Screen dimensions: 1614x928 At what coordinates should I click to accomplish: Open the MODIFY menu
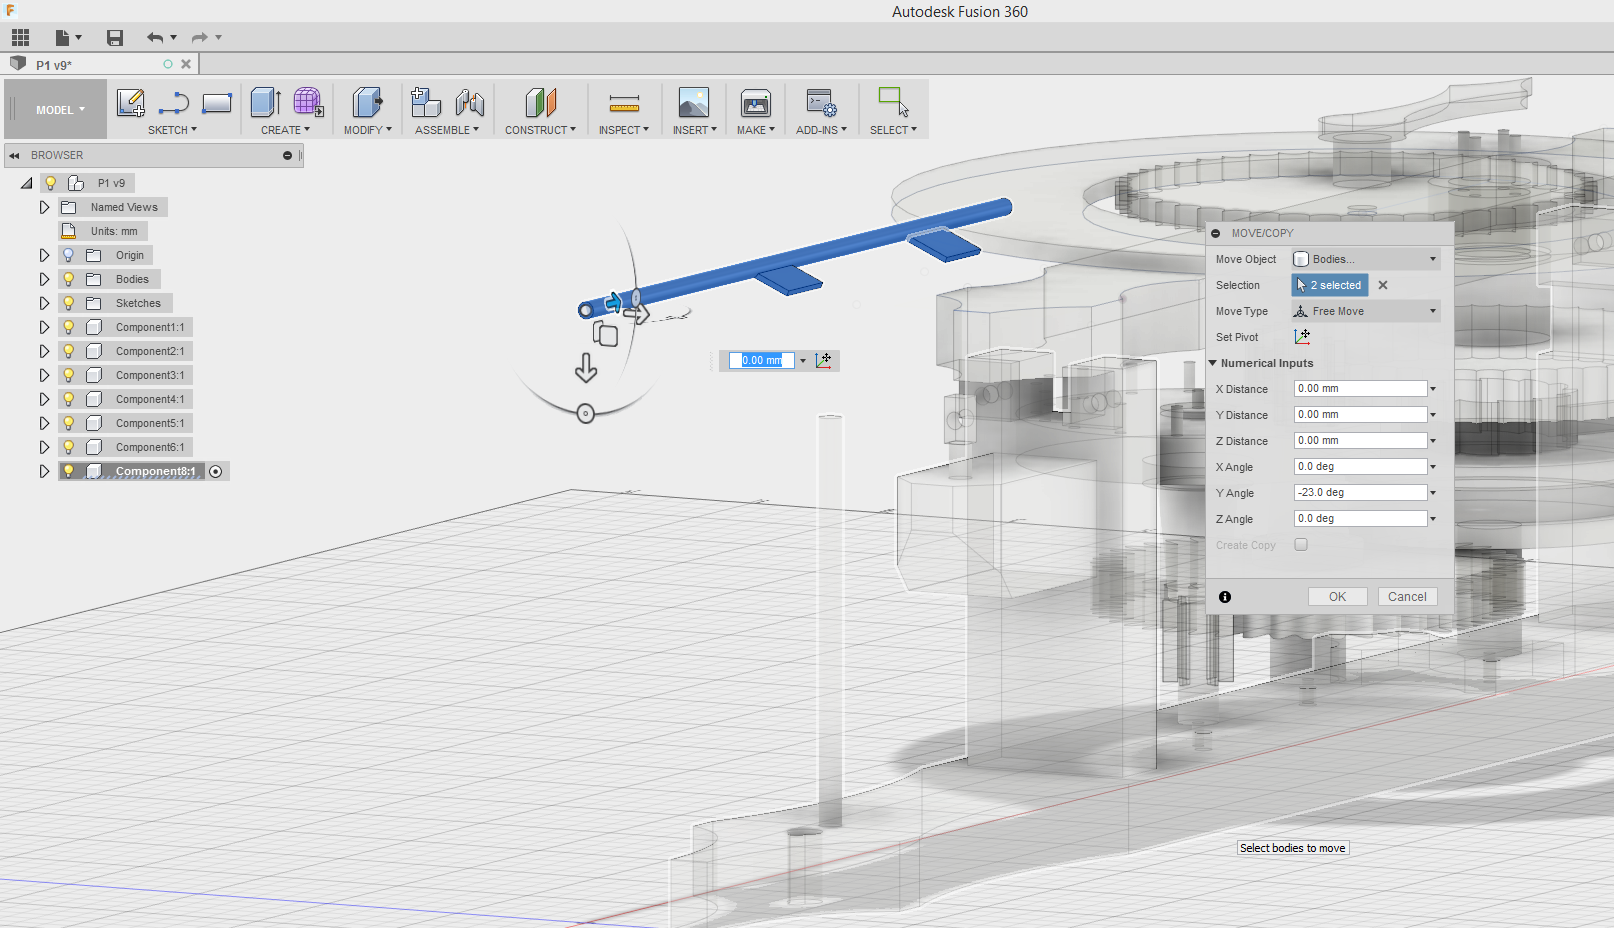pyautogui.click(x=367, y=130)
